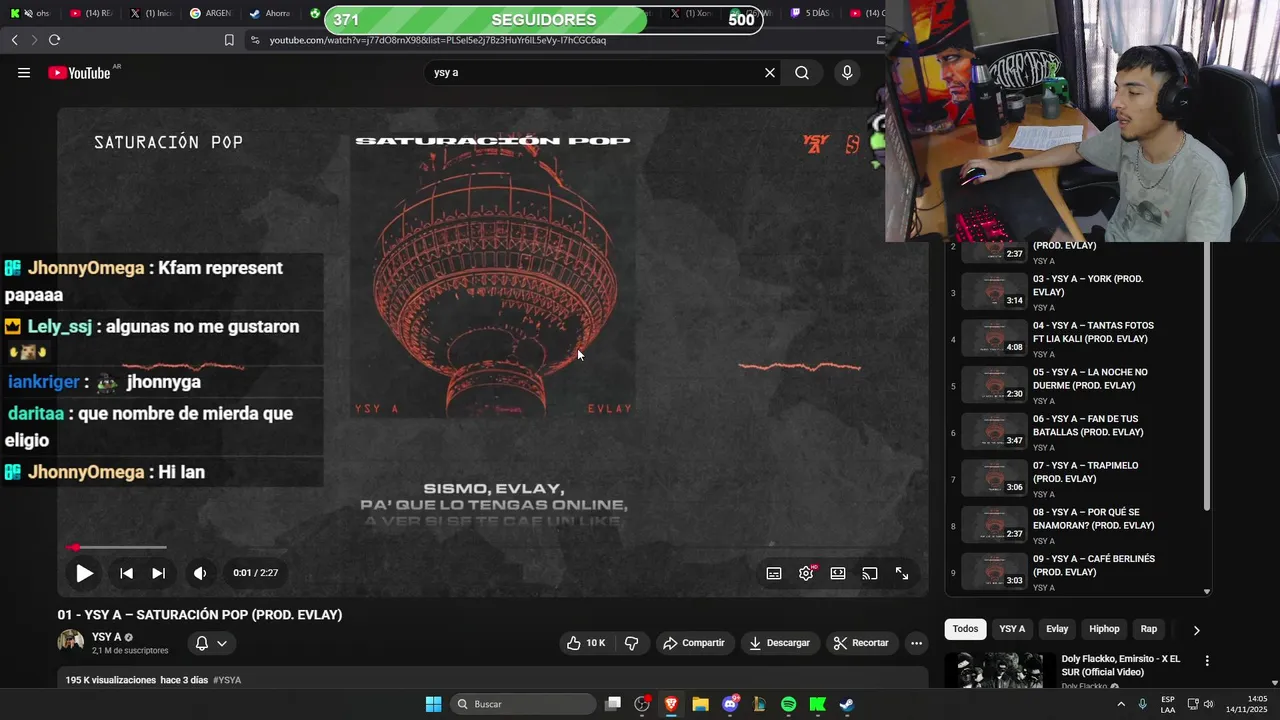Open options for Doly Flackko suggested video
The height and width of the screenshot is (720, 1280).
pos(1207,661)
